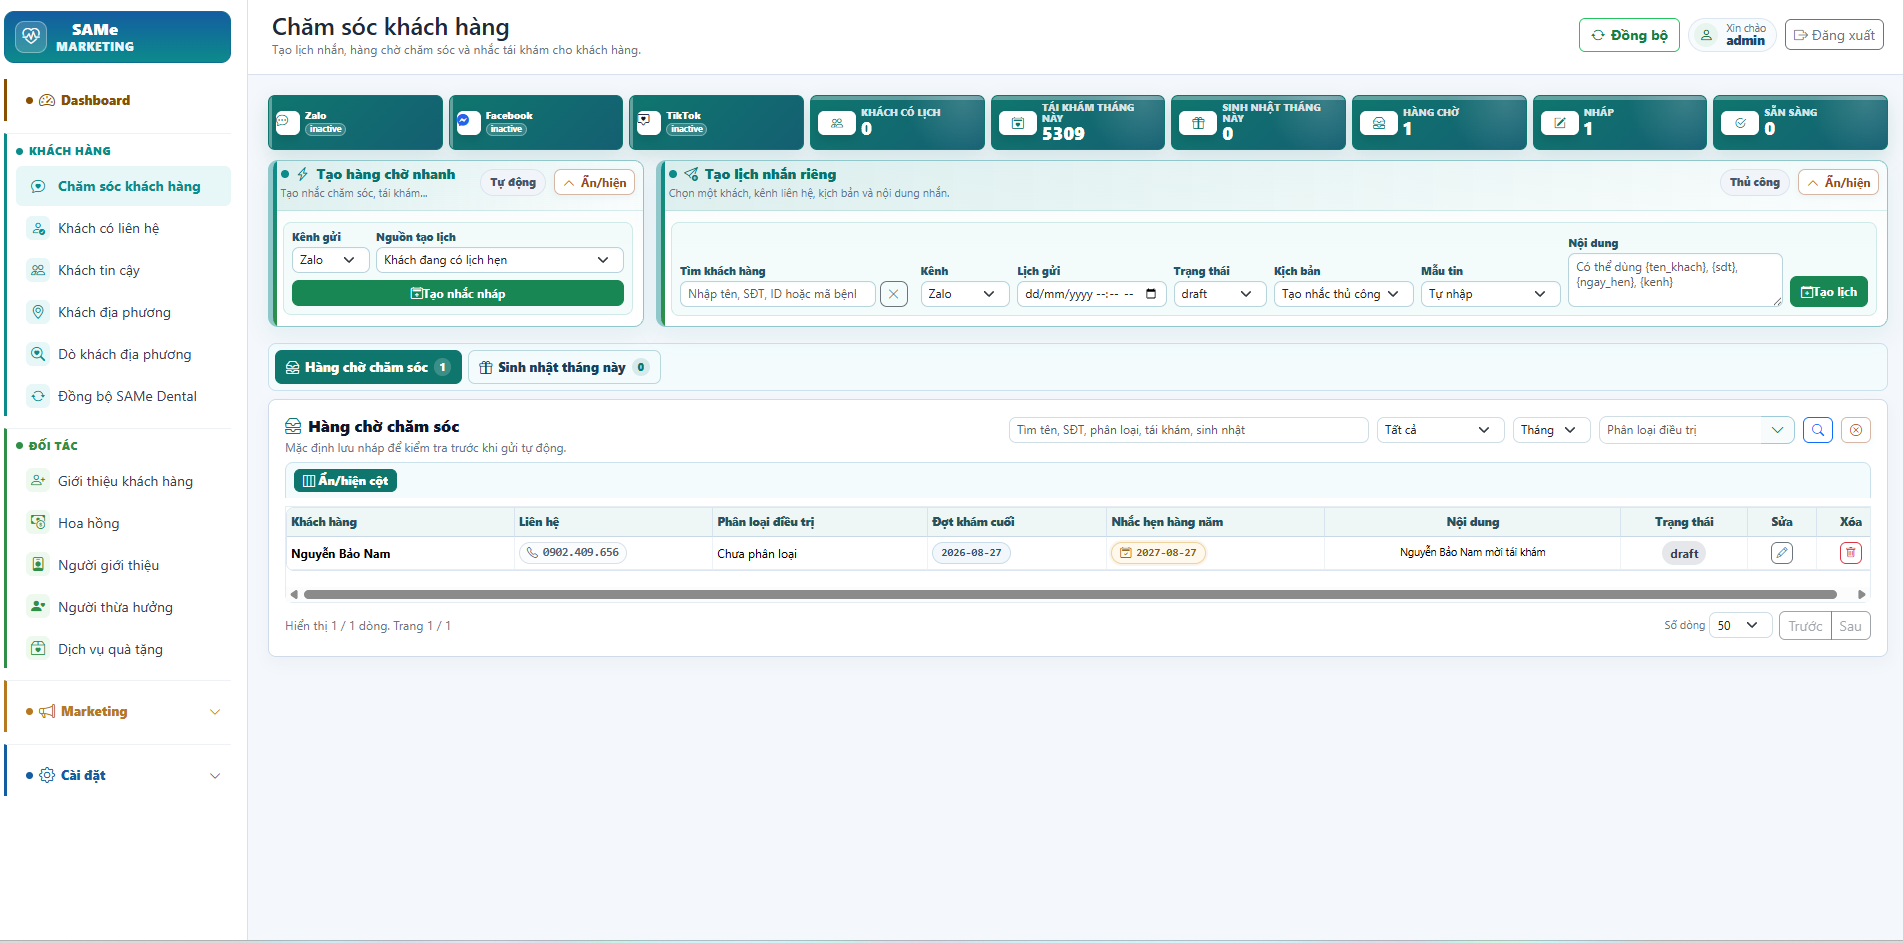This screenshot has height=943, width=1903.
Task: Click the magnifier search icon in queue filter
Action: pyautogui.click(x=1818, y=430)
